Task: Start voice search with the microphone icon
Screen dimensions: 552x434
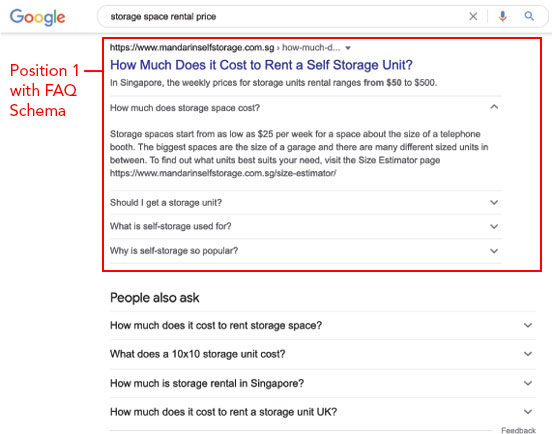Action: pyautogui.click(x=503, y=16)
